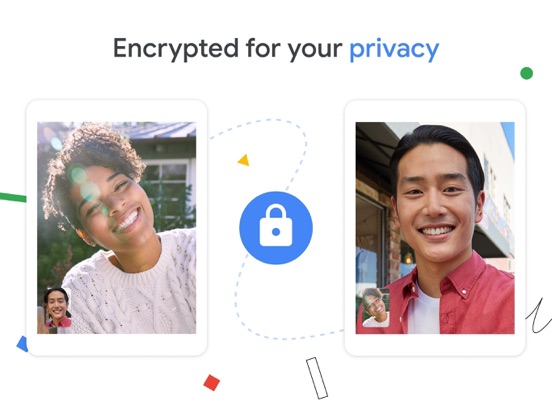
Task: Select the yellow triangle shape
Action: pyautogui.click(x=244, y=160)
